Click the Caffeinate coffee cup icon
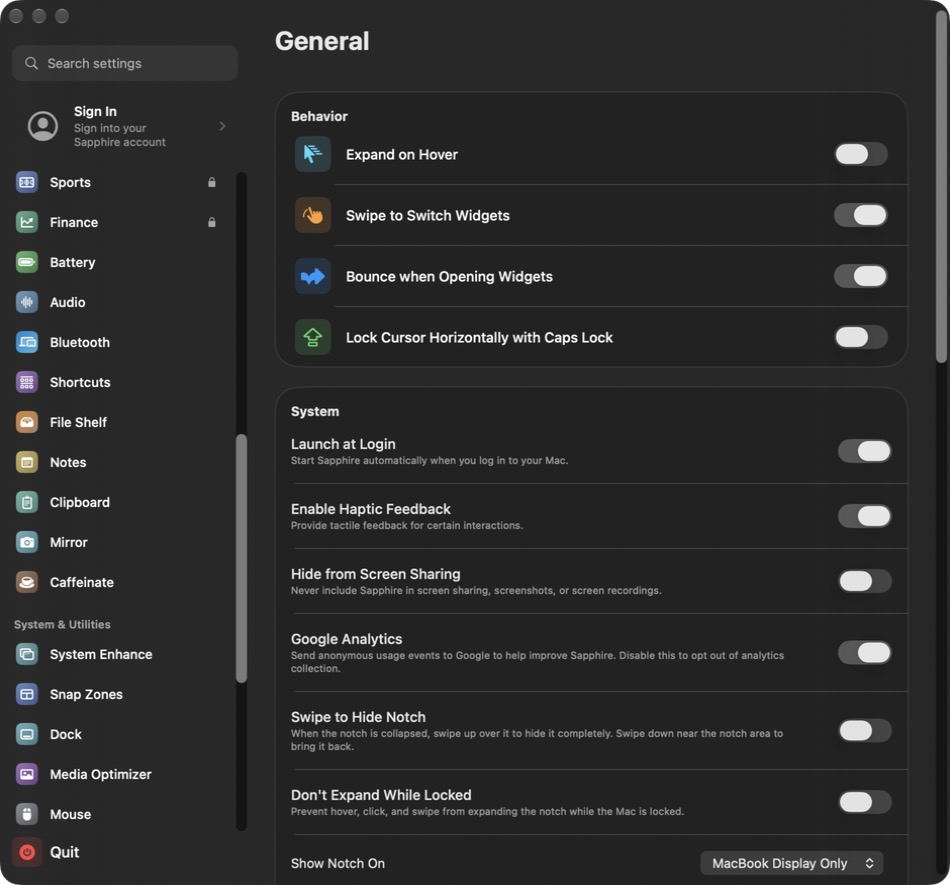Image resolution: width=950 pixels, height=885 pixels. 27,582
